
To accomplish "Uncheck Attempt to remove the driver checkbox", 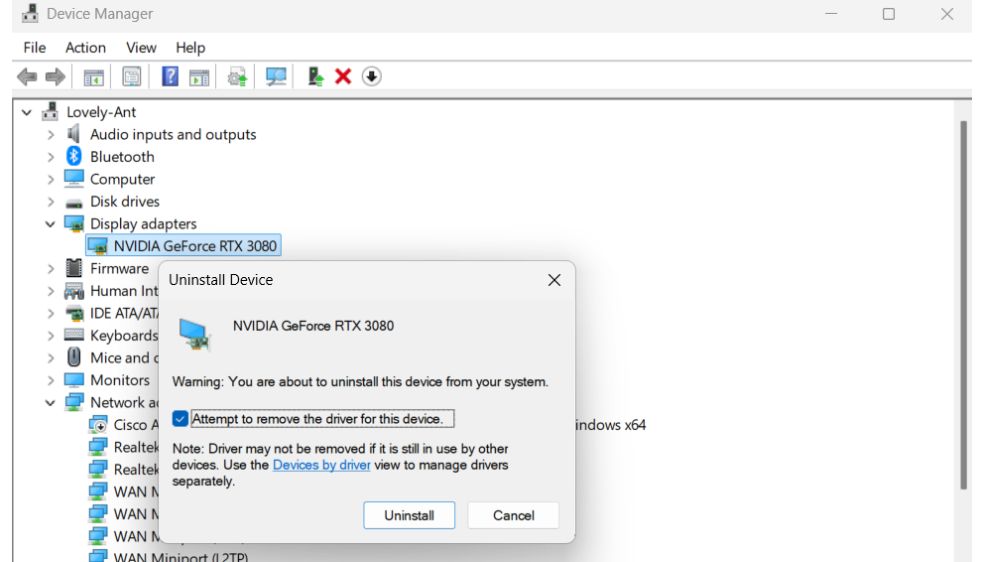I will click(x=180, y=418).
